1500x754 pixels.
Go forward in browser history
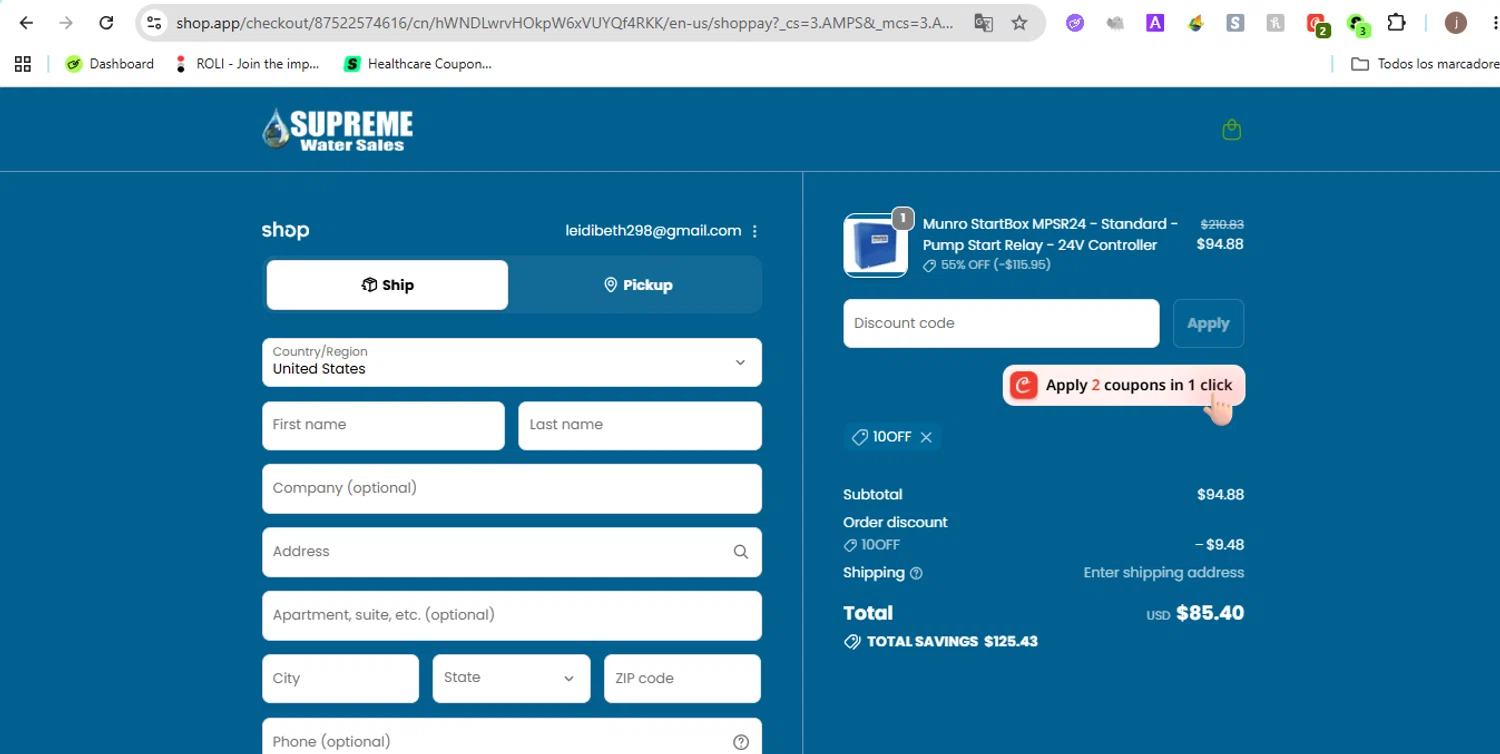pyautogui.click(x=66, y=22)
